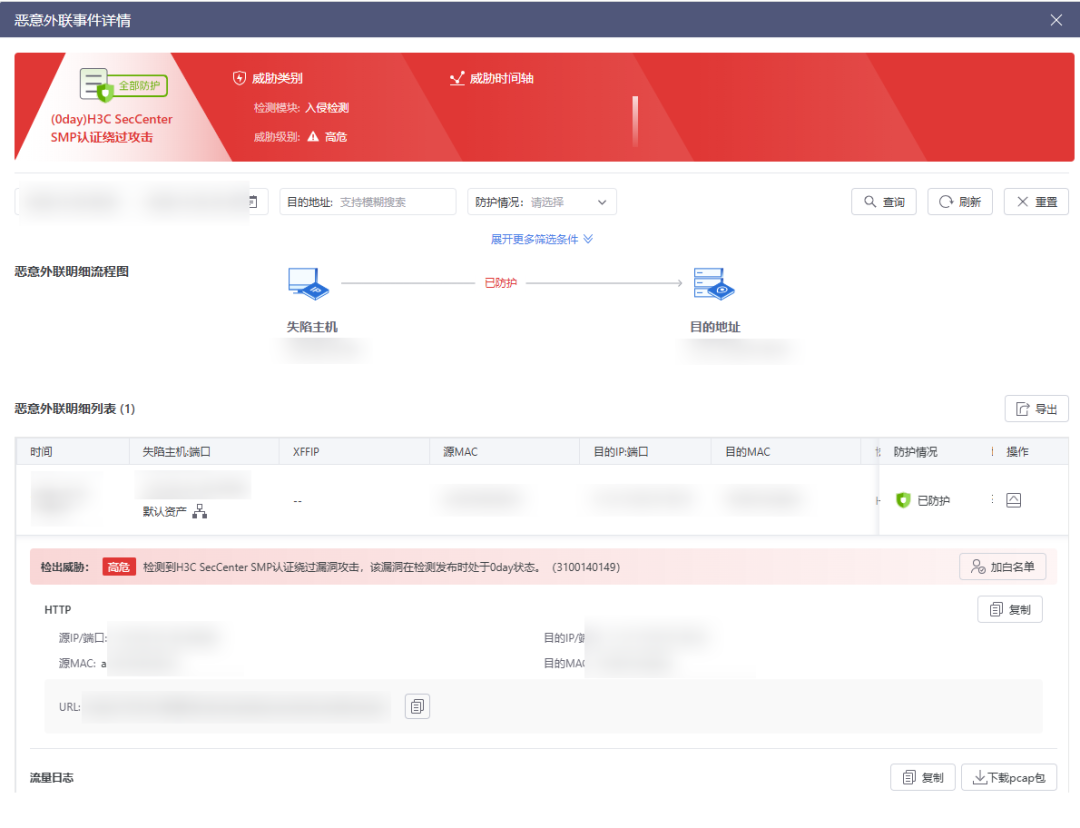Click the 加白名单 whitelist button
Viewport: 1080px width, 828px height.
(x=1002, y=567)
